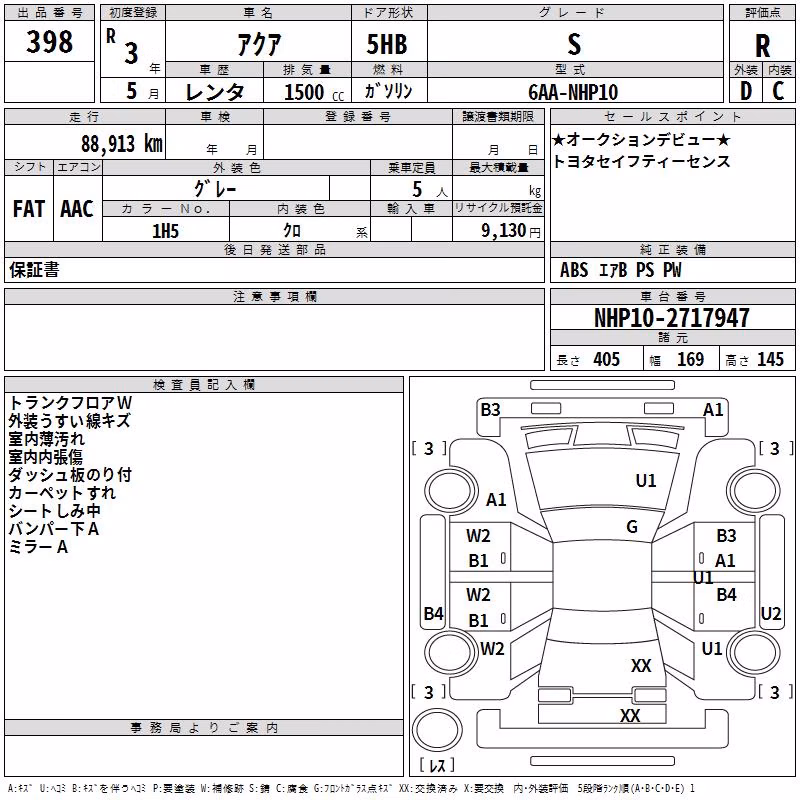800x800 pixels.
Task: Click the fuel type ガソリン
Action: tap(388, 91)
